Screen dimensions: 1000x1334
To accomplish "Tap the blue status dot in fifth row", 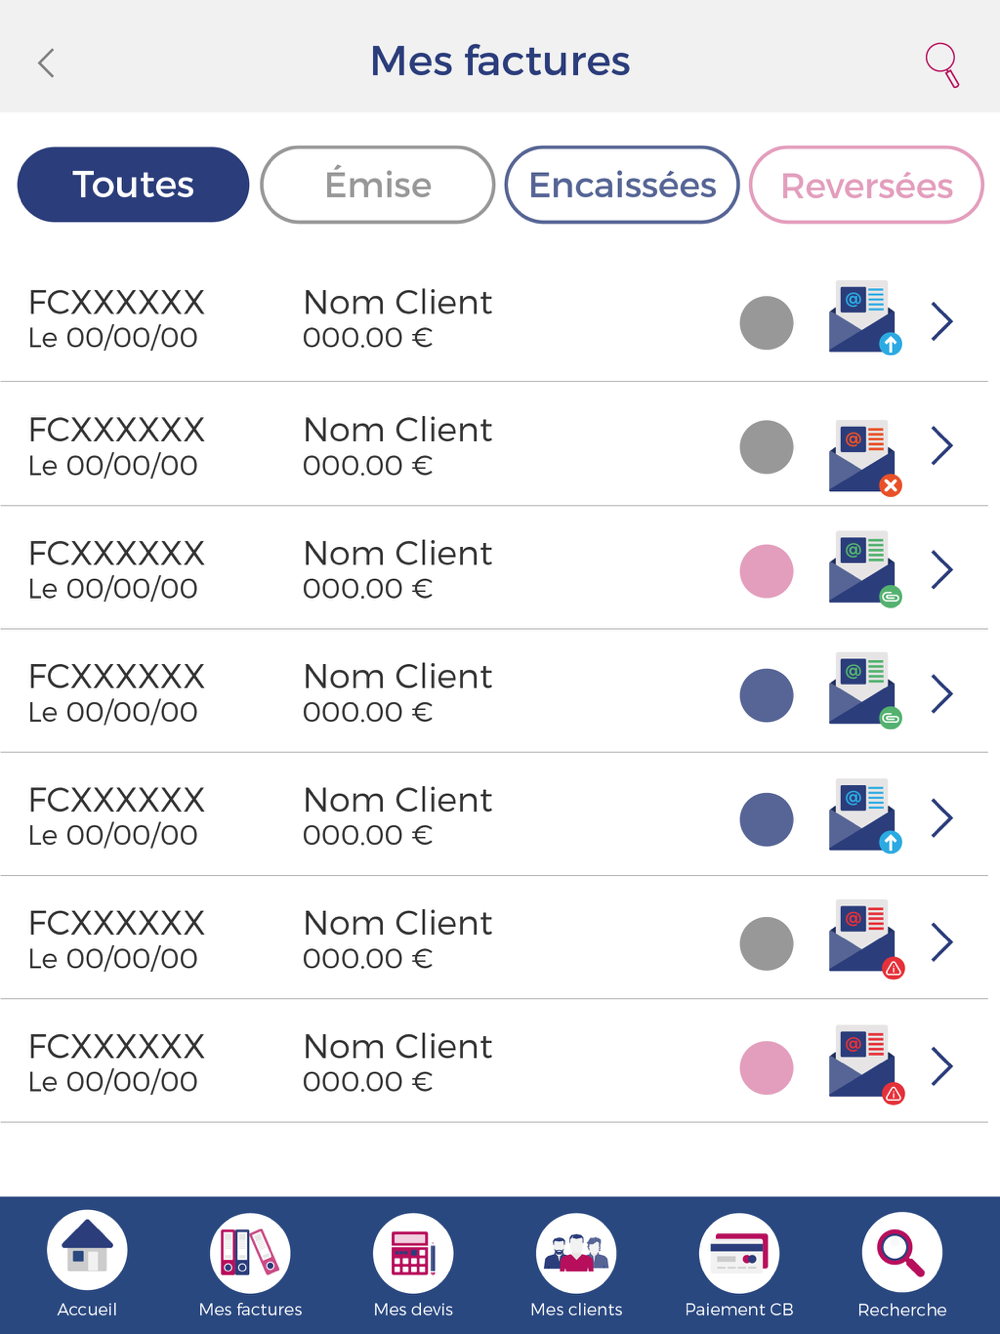I will [x=766, y=819].
